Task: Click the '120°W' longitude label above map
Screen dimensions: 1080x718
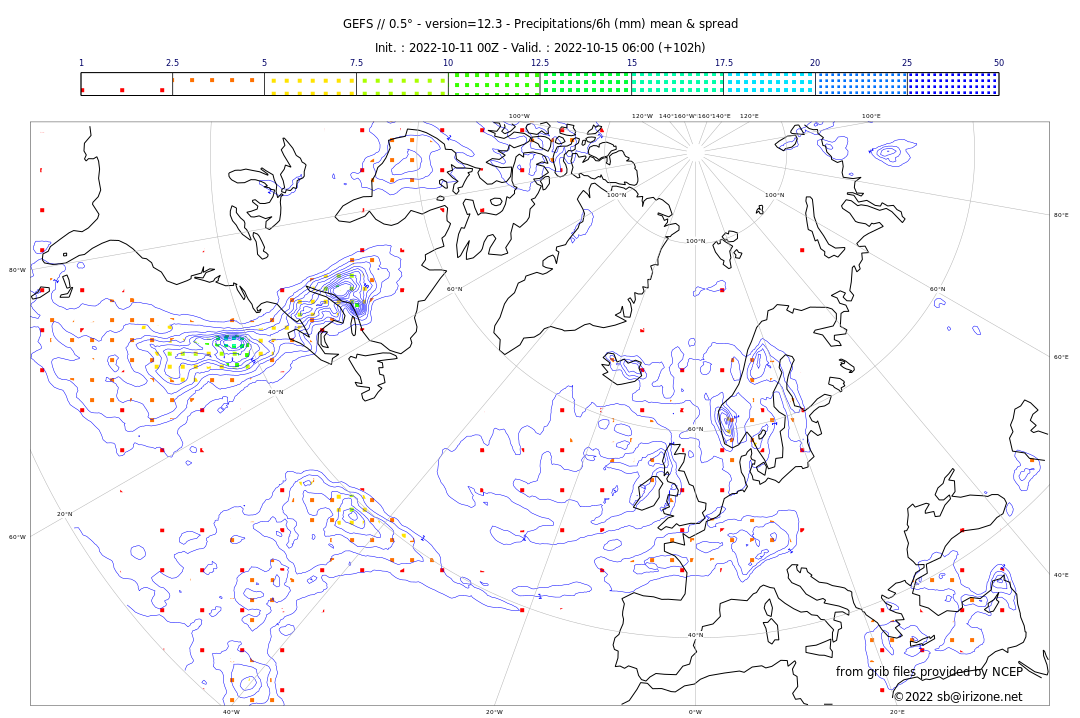Action: (643, 116)
